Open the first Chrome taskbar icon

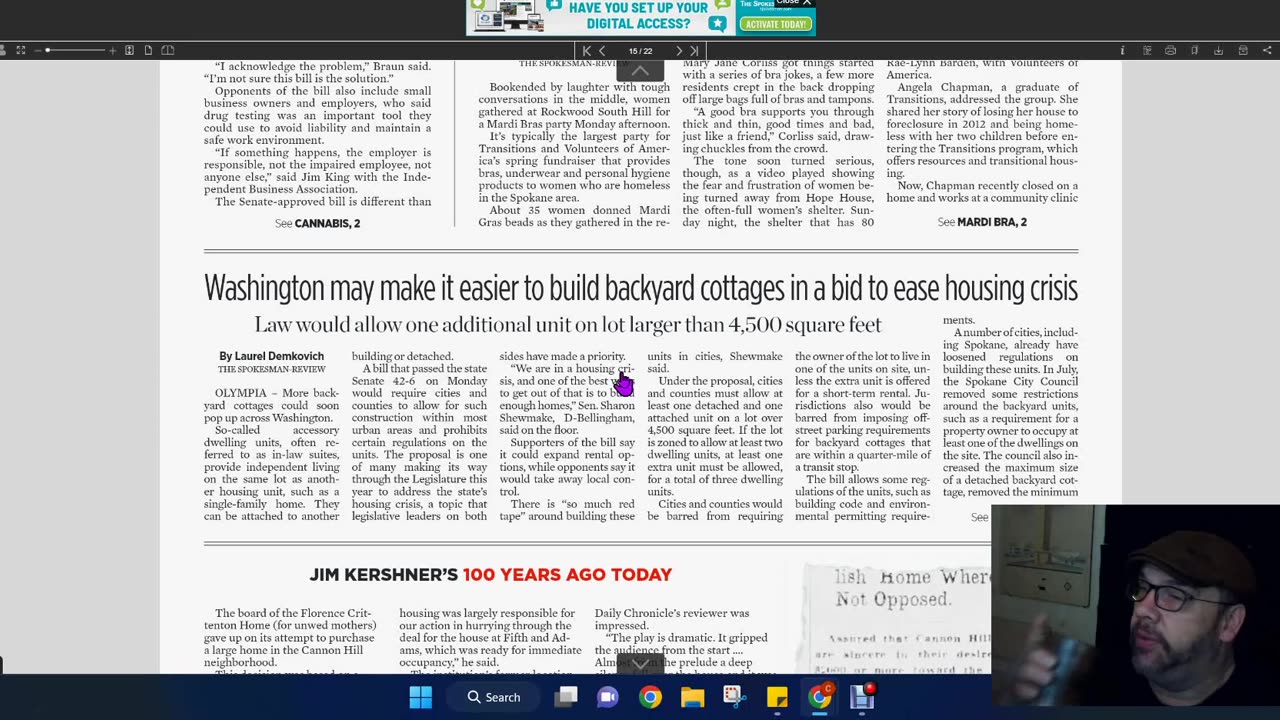(650, 697)
